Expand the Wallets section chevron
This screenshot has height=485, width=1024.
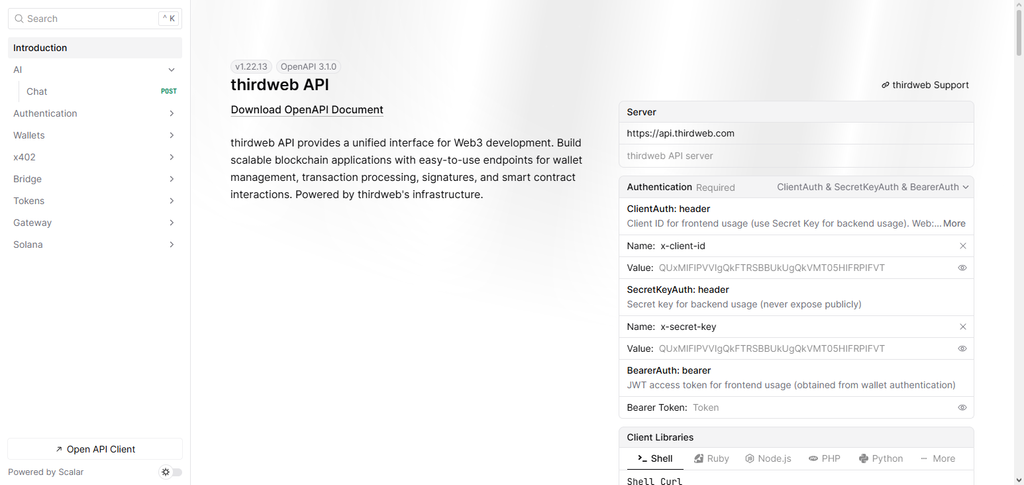pos(171,135)
